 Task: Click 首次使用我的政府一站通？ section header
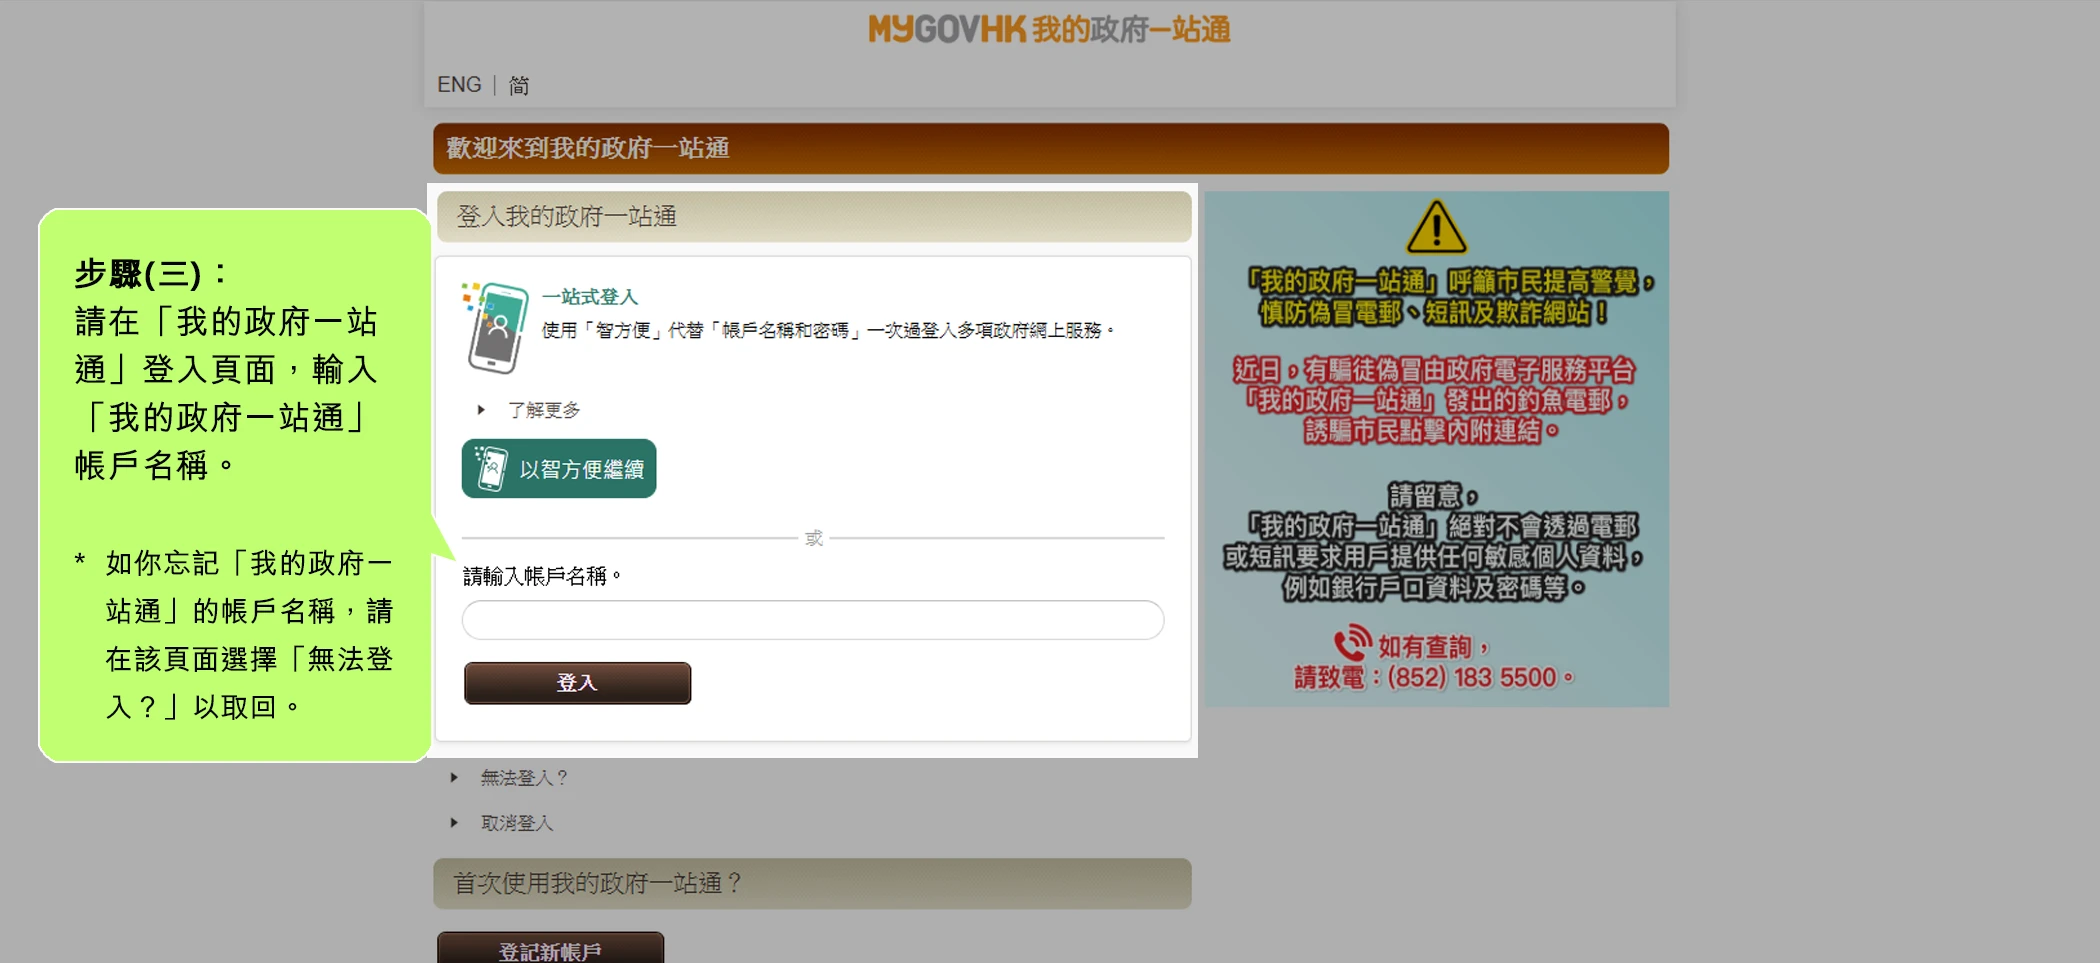[x=812, y=883]
